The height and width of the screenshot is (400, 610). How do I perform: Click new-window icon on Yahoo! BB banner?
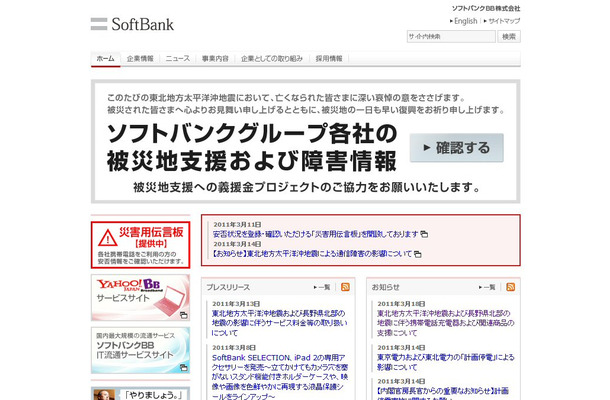click(x=184, y=315)
